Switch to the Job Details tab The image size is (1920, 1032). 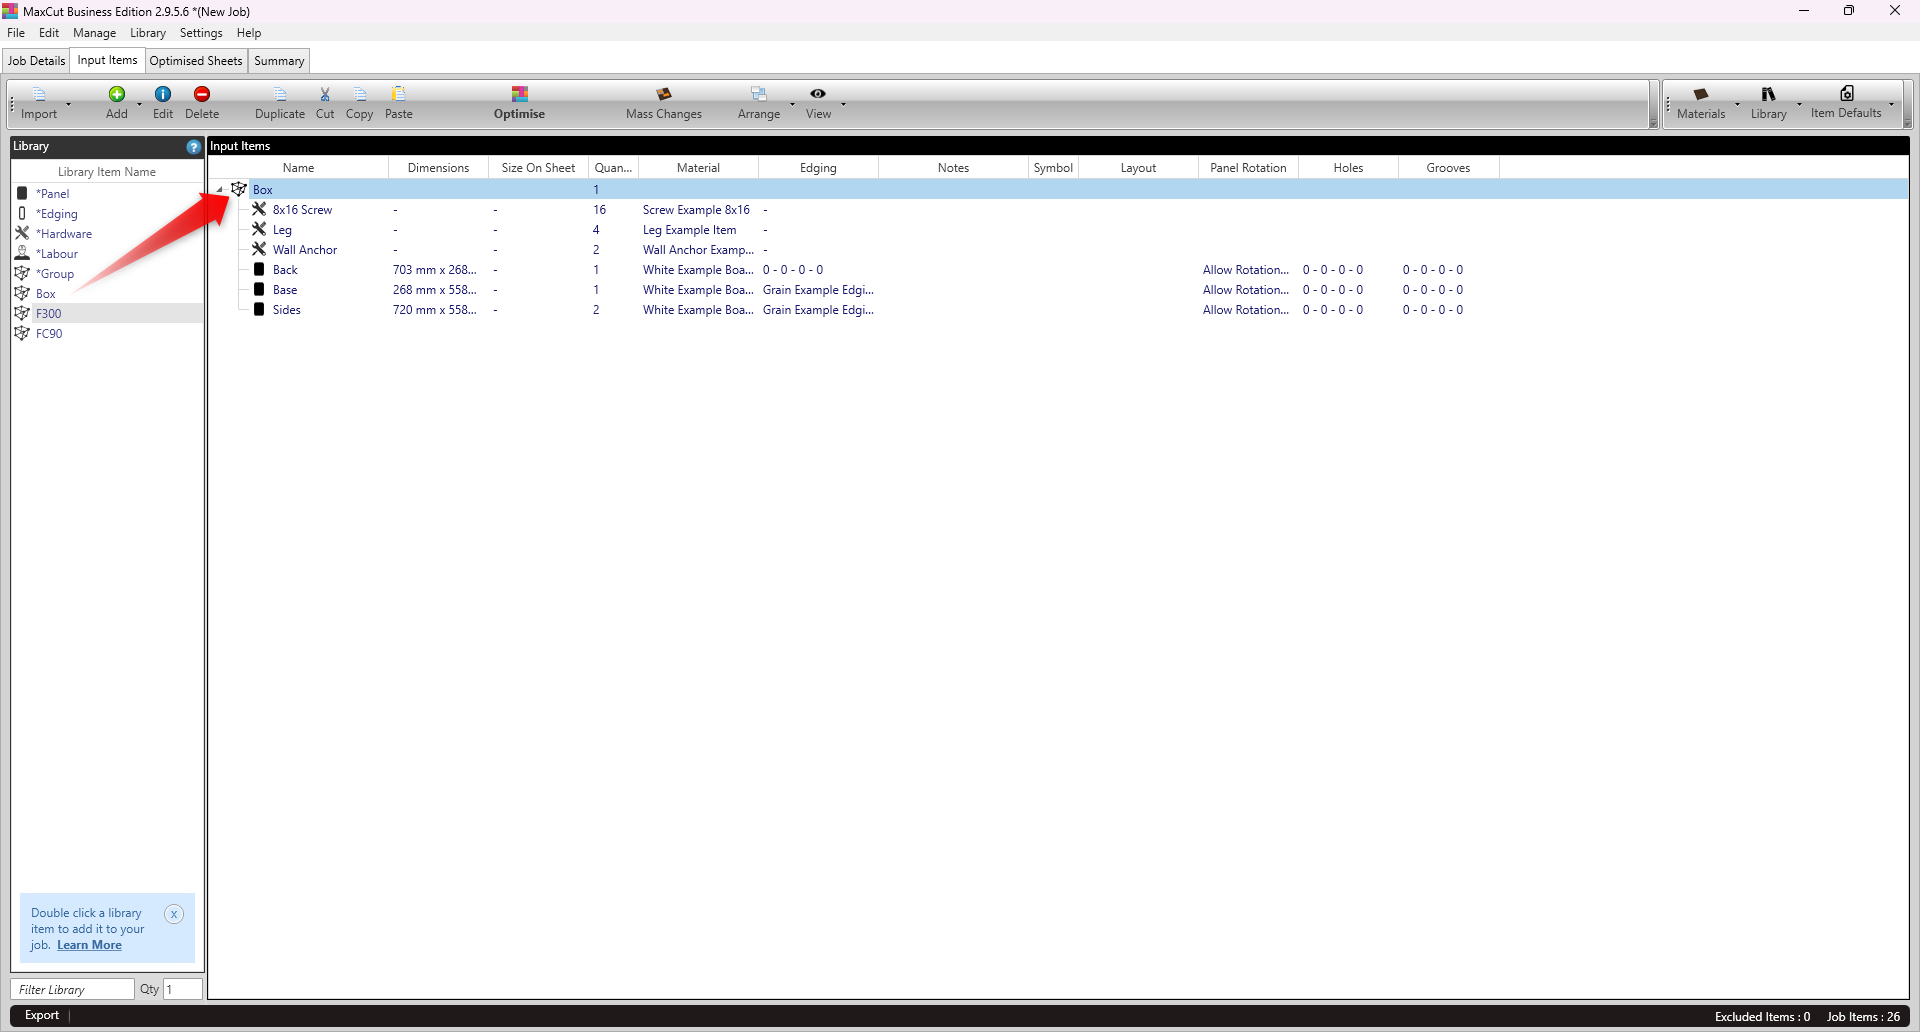pos(36,61)
